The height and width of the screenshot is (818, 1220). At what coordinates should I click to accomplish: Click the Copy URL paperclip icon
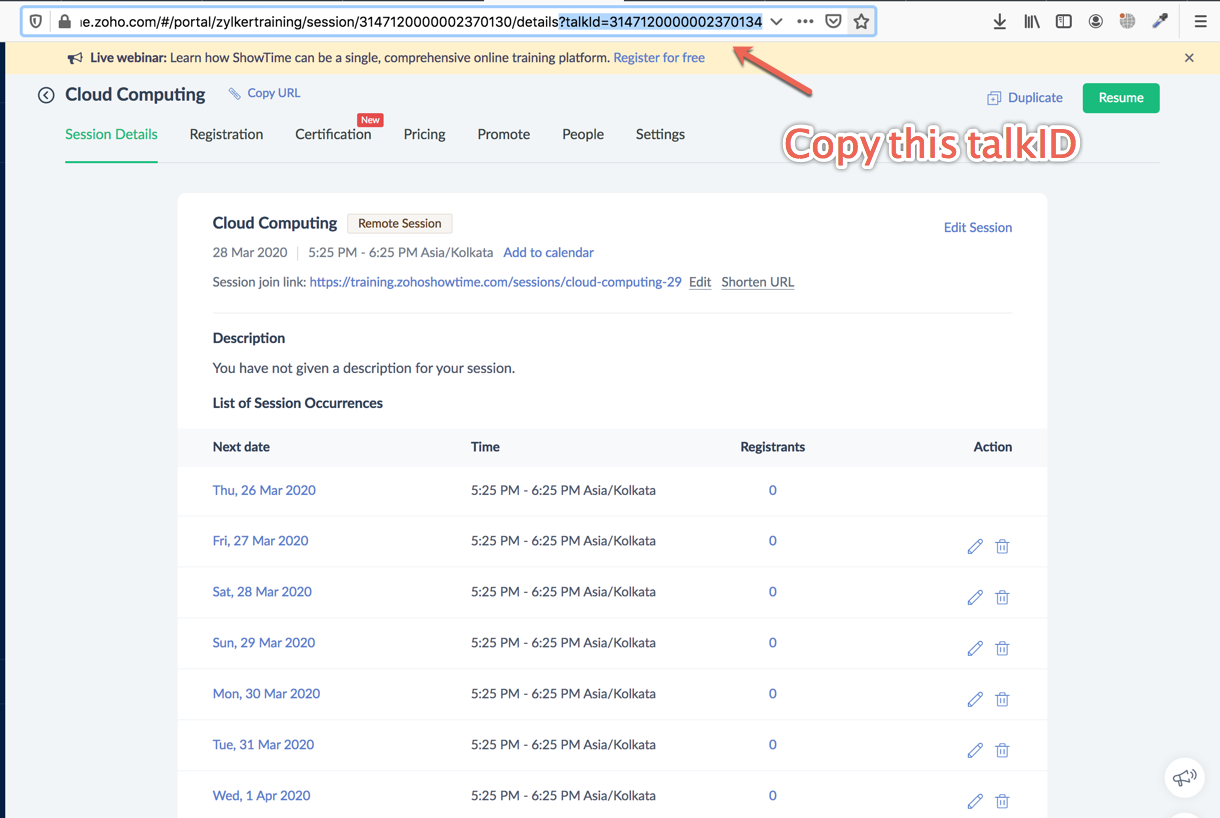(235, 93)
